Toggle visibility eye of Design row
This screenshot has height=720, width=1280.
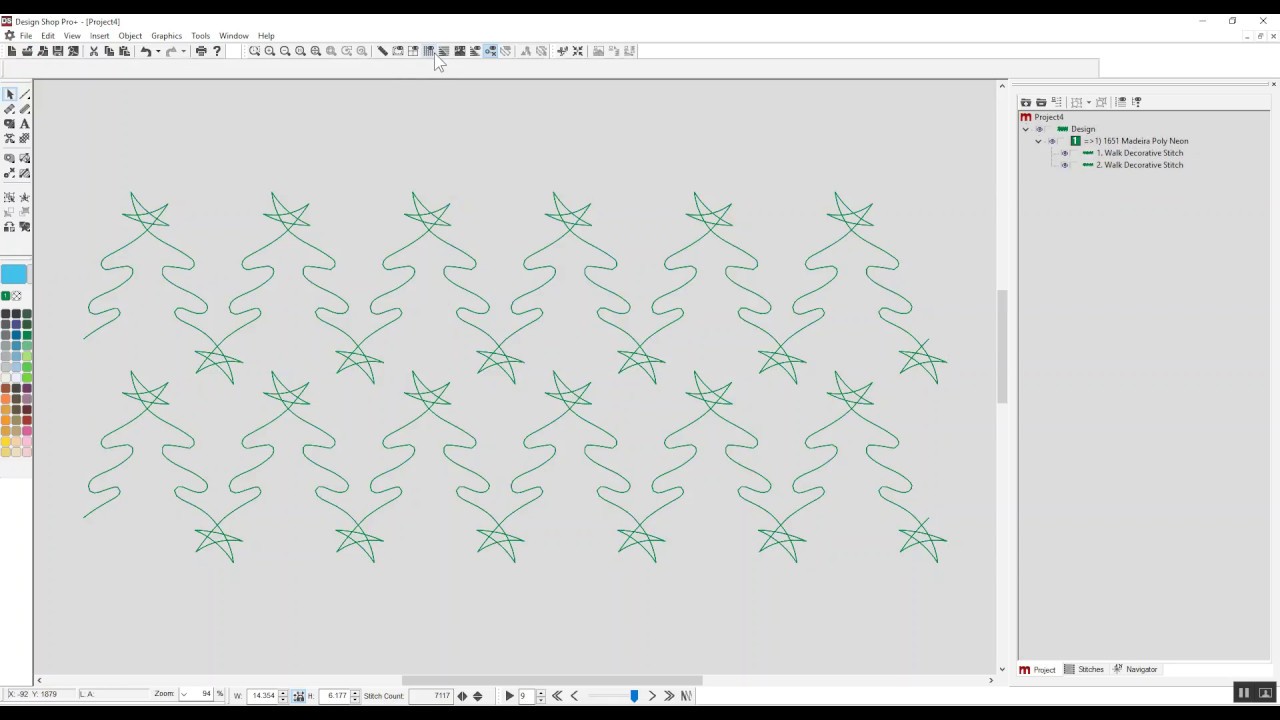(x=1039, y=129)
